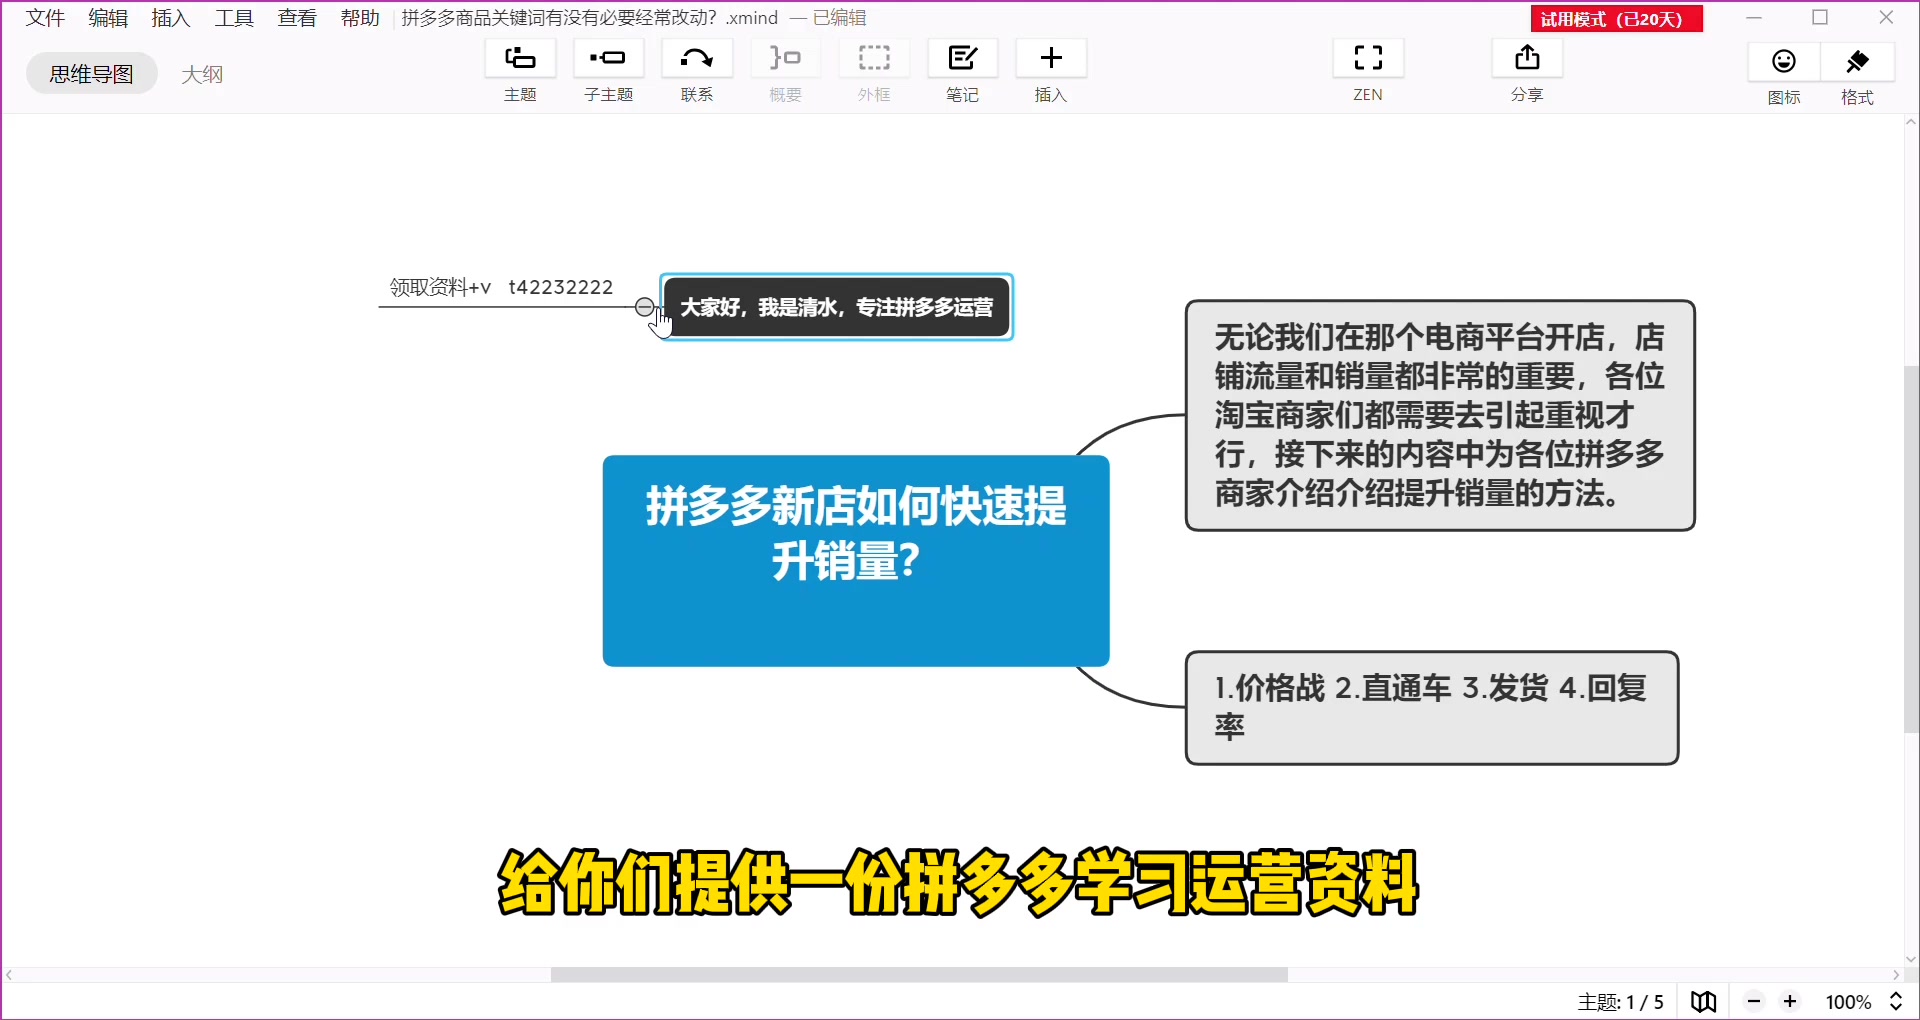This screenshot has height=1020, width=1920.
Task: Click the 主题: 1 / 5 status text
Action: [x=1620, y=1002]
